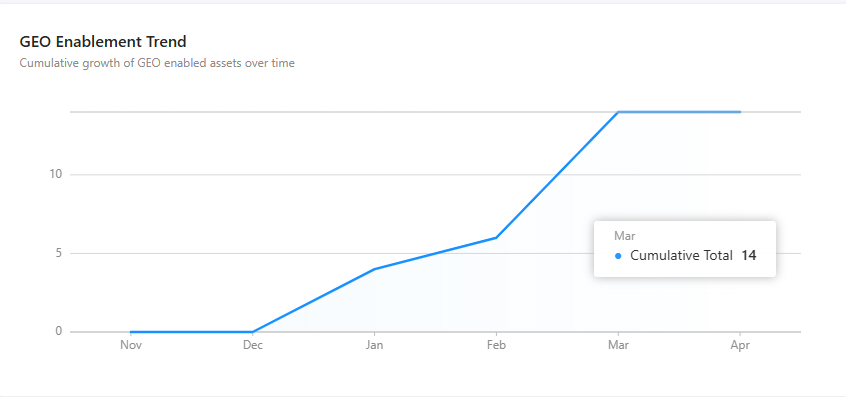Image resolution: width=846 pixels, height=397 pixels.
Task: Click the line's data point at Dec
Action: 253,332
